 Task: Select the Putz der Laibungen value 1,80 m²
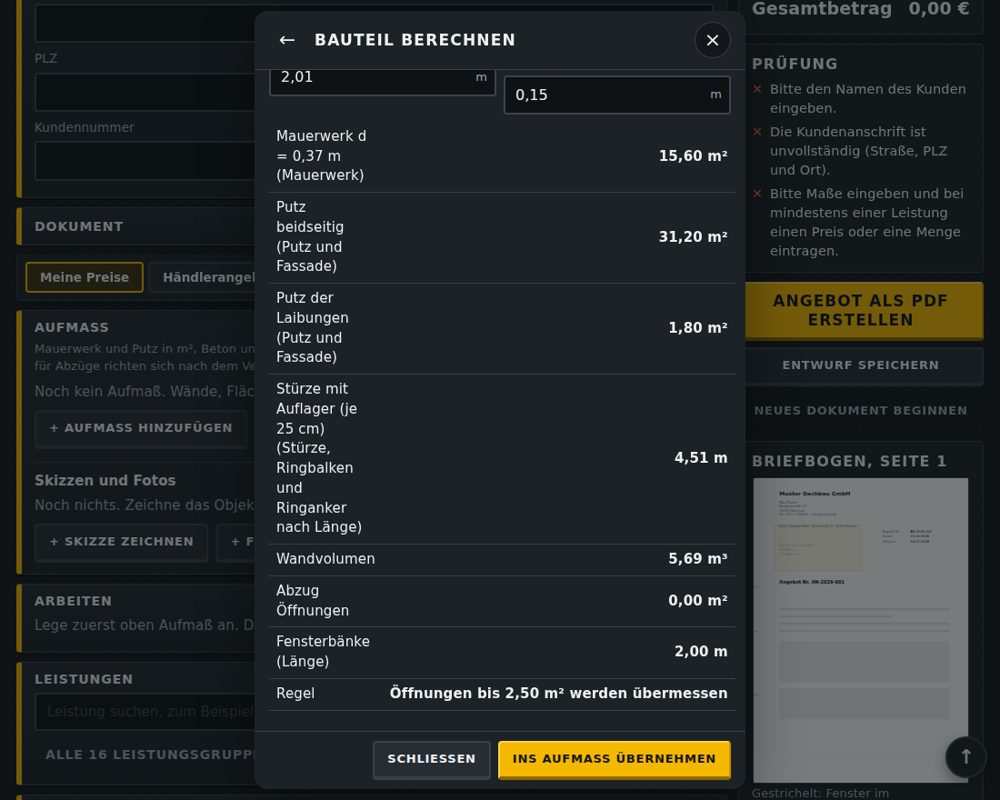click(x=698, y=328)
